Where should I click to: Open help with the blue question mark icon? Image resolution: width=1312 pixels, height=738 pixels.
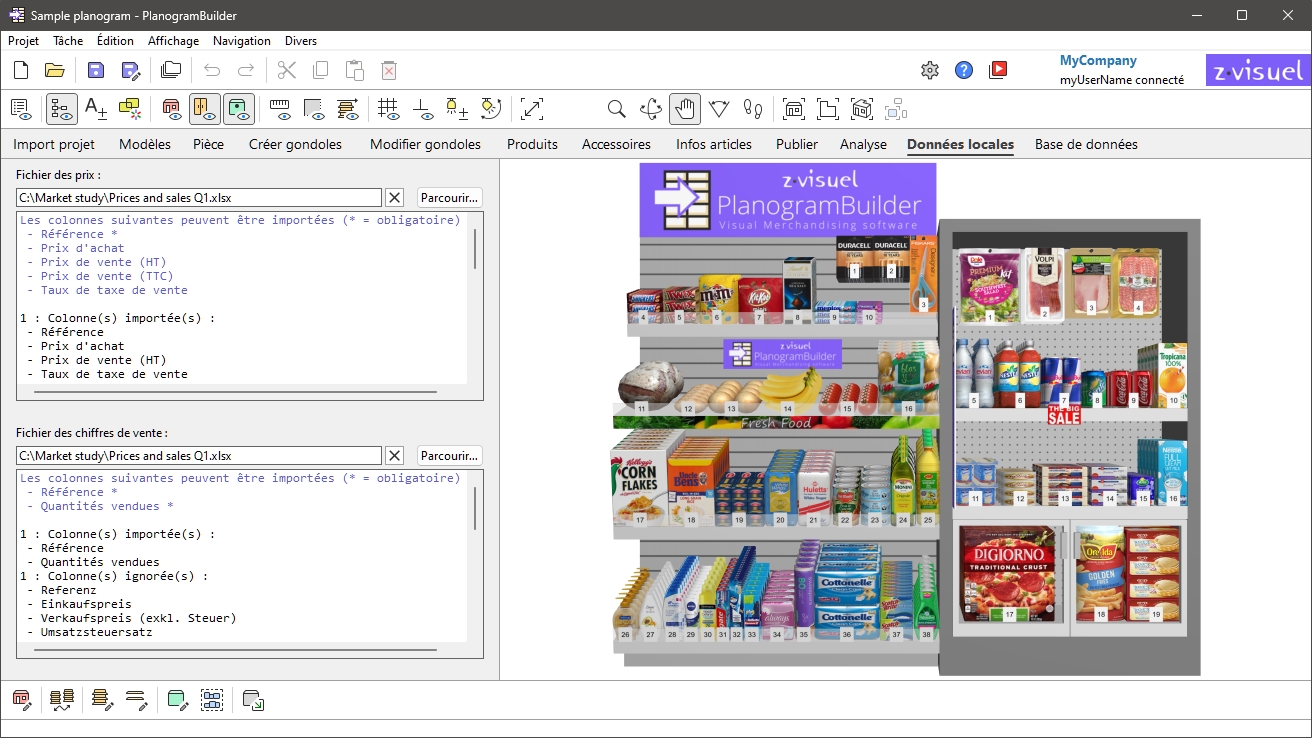[x=964, y=70]
